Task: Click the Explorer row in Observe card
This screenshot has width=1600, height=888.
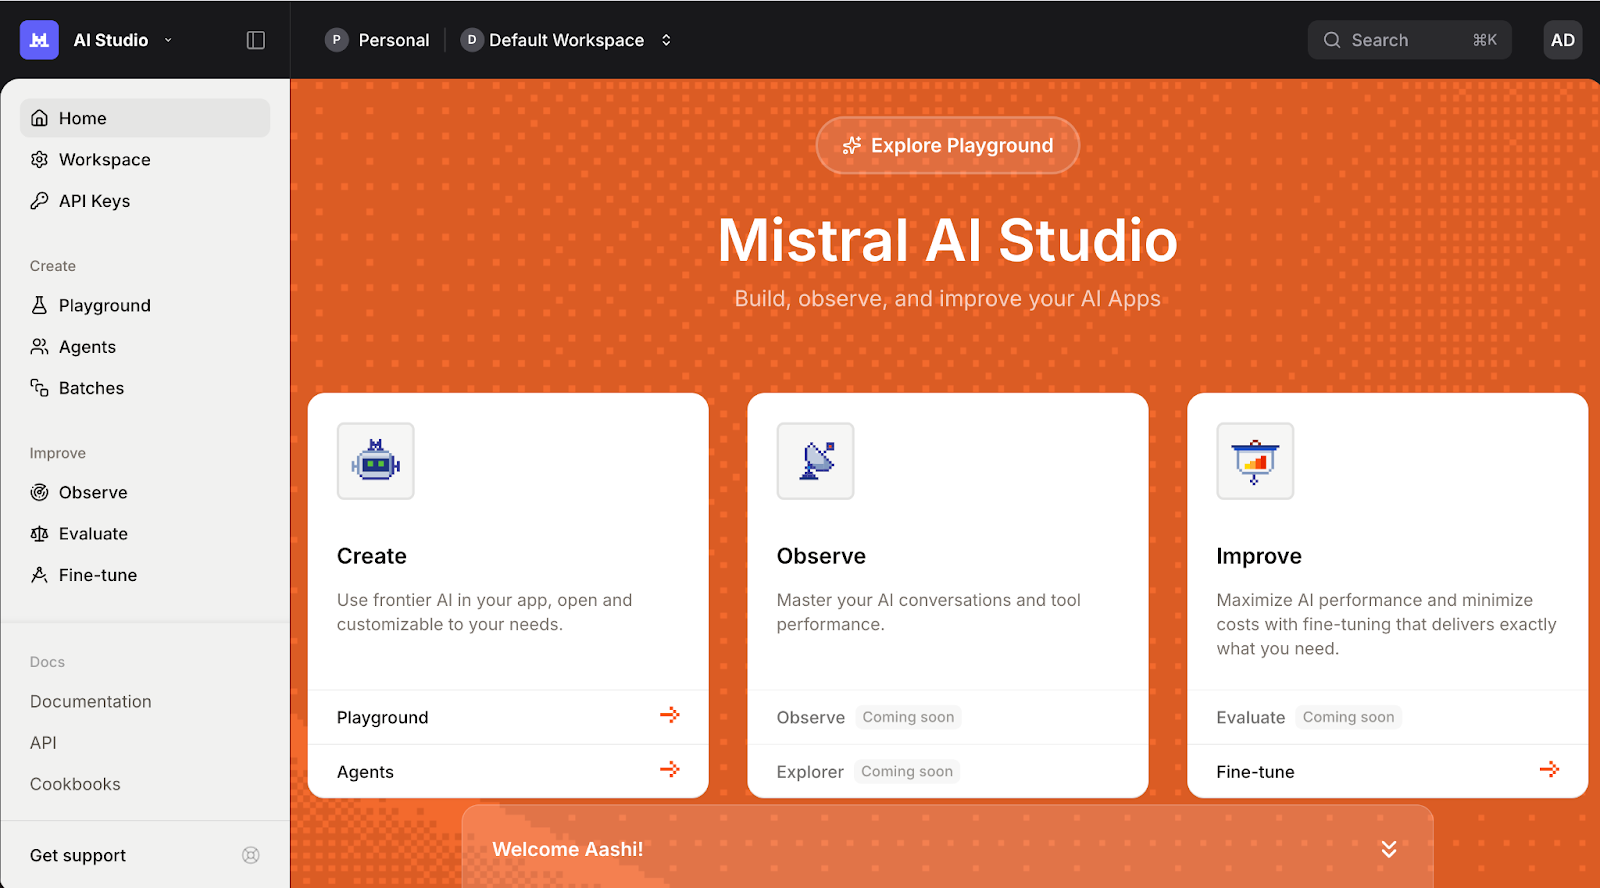Action: (x=948, y=771)
